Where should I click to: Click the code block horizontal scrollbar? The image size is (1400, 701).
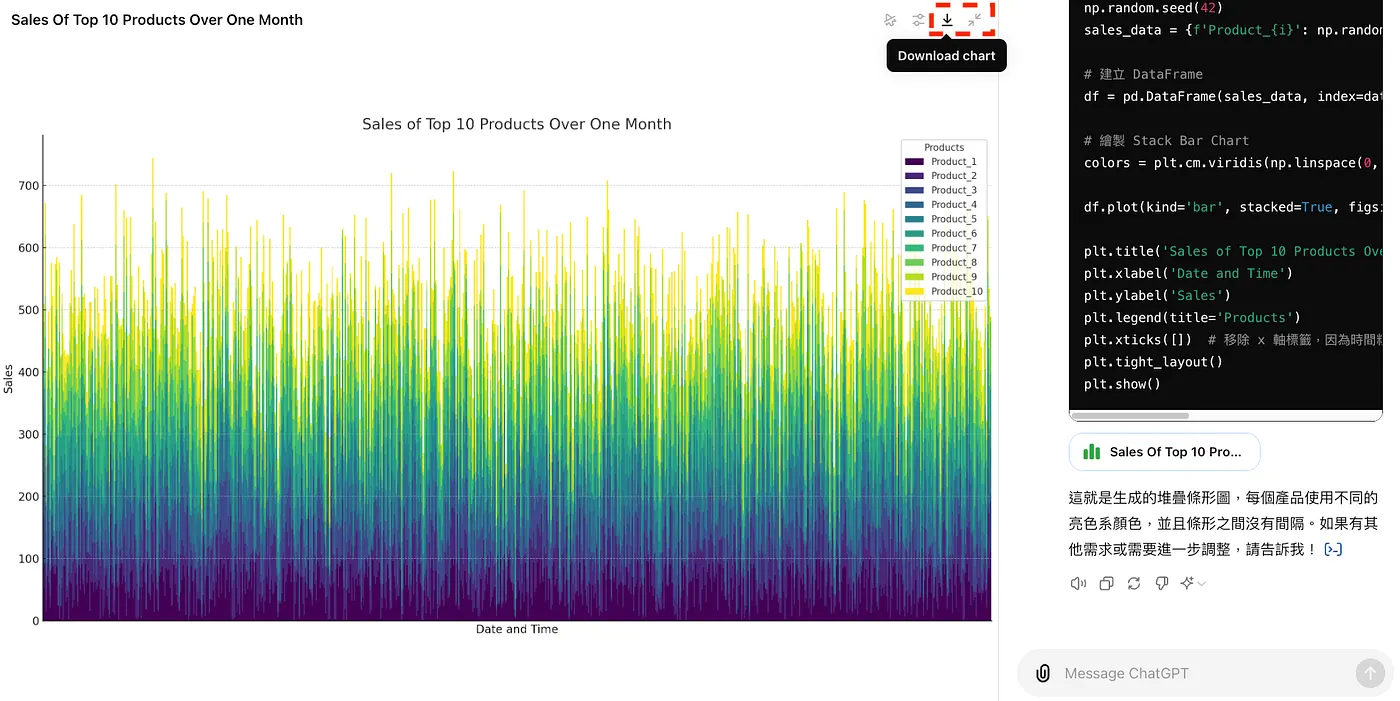coord(1129,415)
